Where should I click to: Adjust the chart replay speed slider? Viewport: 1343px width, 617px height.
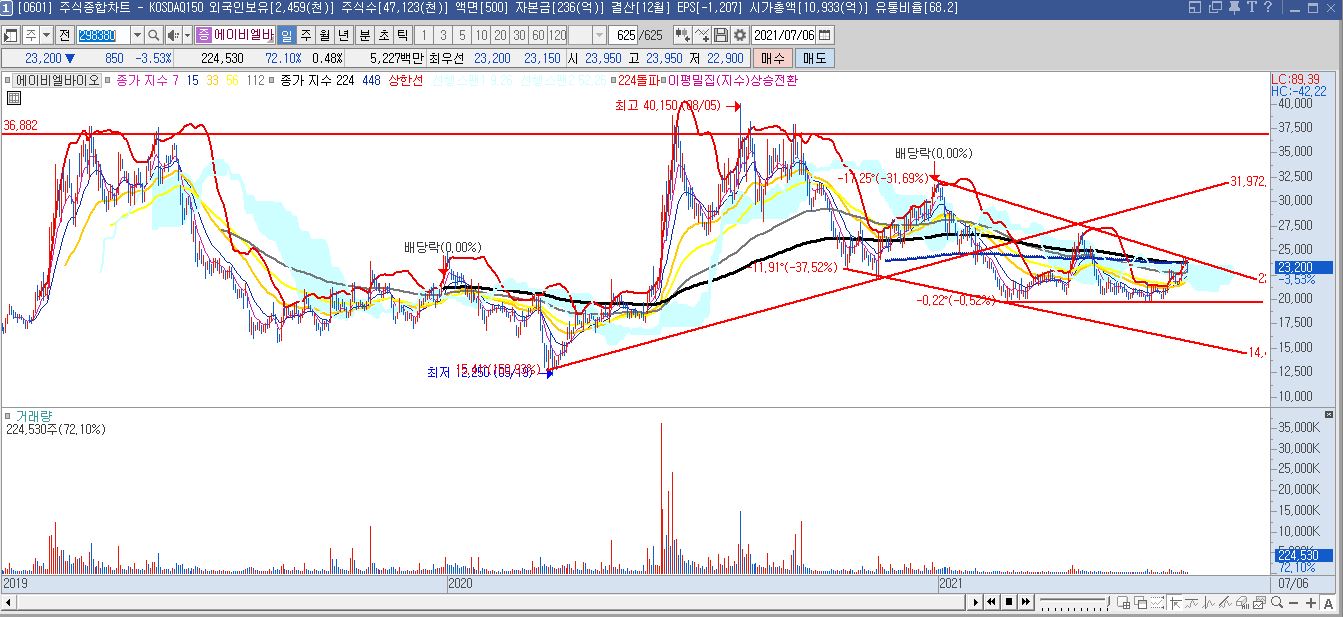click(x=1076, y=602)
